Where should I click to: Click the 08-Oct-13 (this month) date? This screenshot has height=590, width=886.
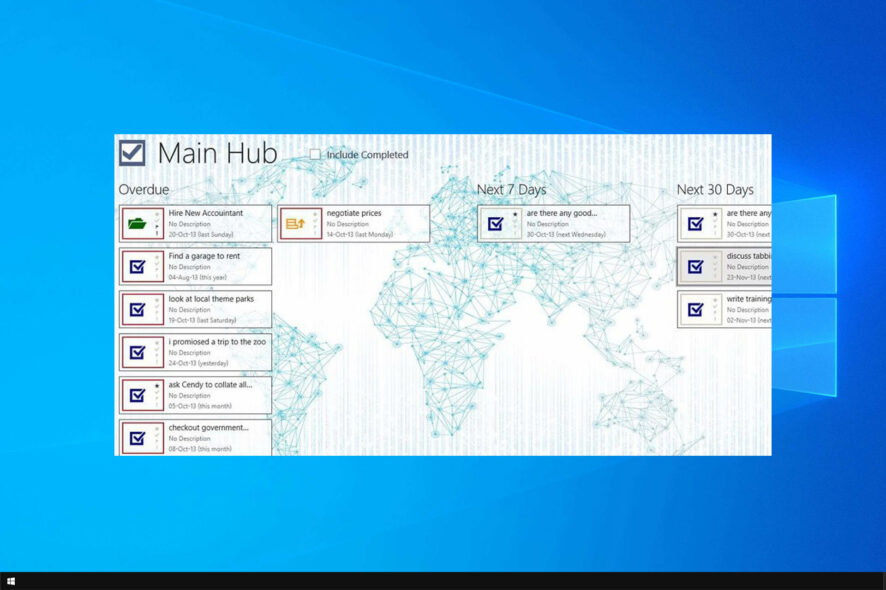point(200,449)
